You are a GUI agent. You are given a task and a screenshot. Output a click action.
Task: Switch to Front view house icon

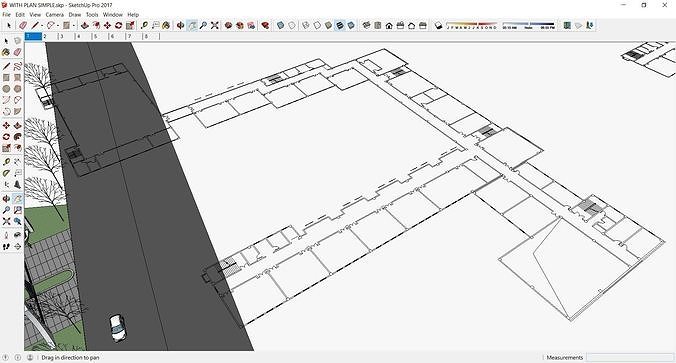coord(389,25)
